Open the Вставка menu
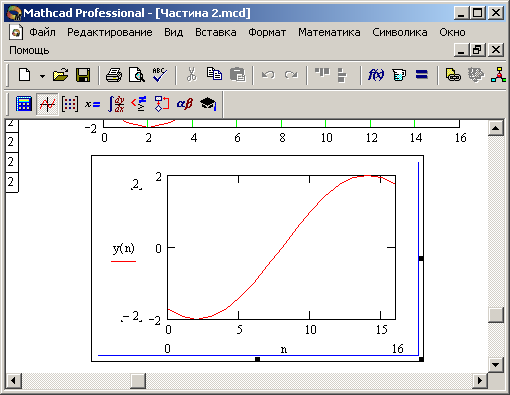510x395 pixels. pos(216,32)
